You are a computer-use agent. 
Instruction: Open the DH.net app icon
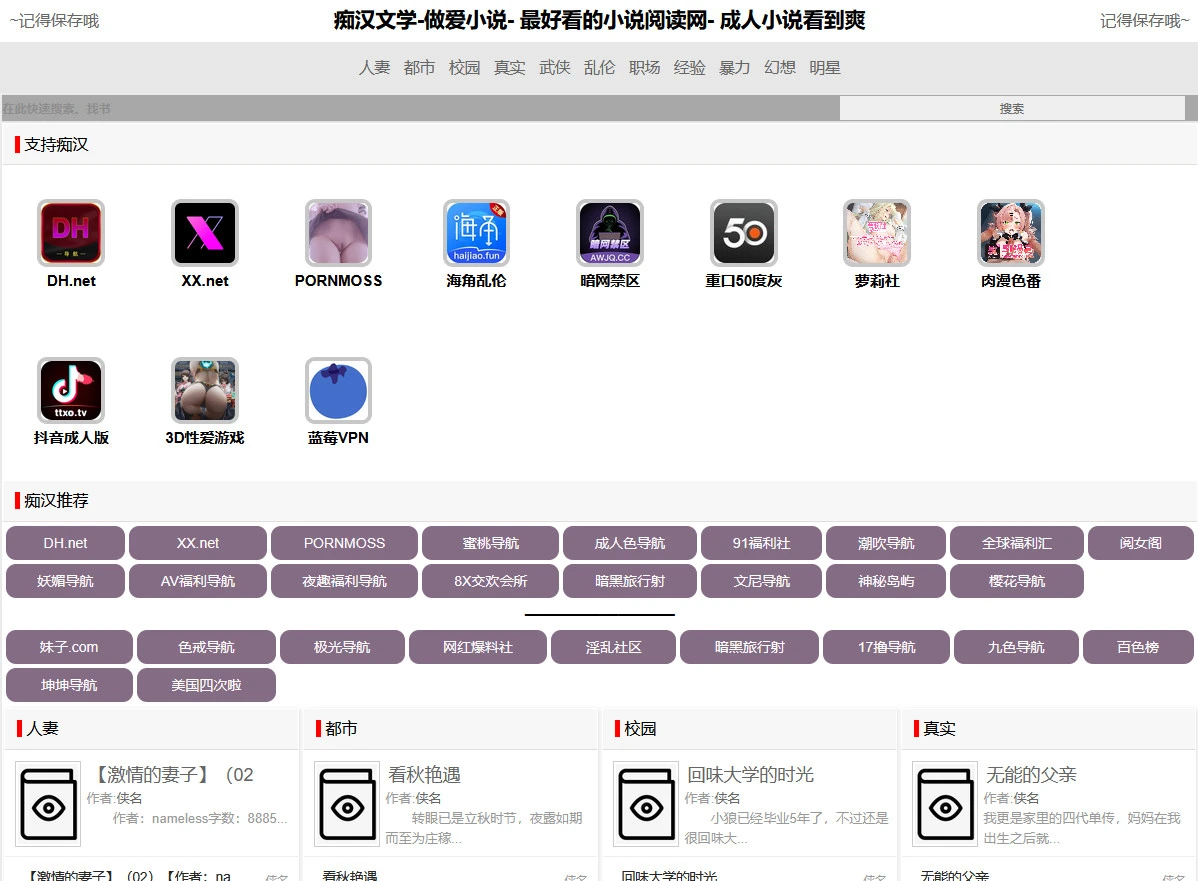click(70, 231)
